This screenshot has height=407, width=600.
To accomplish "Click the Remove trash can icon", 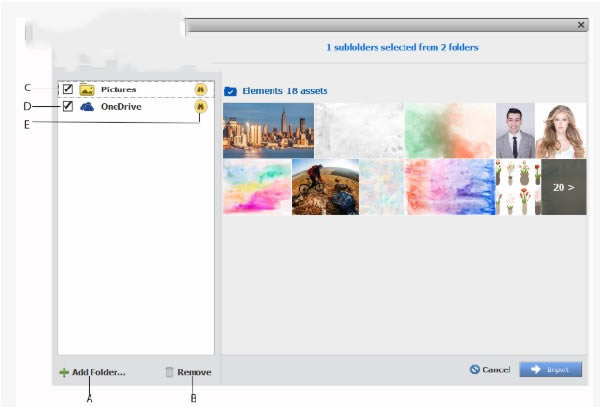I will pos(169,372).
